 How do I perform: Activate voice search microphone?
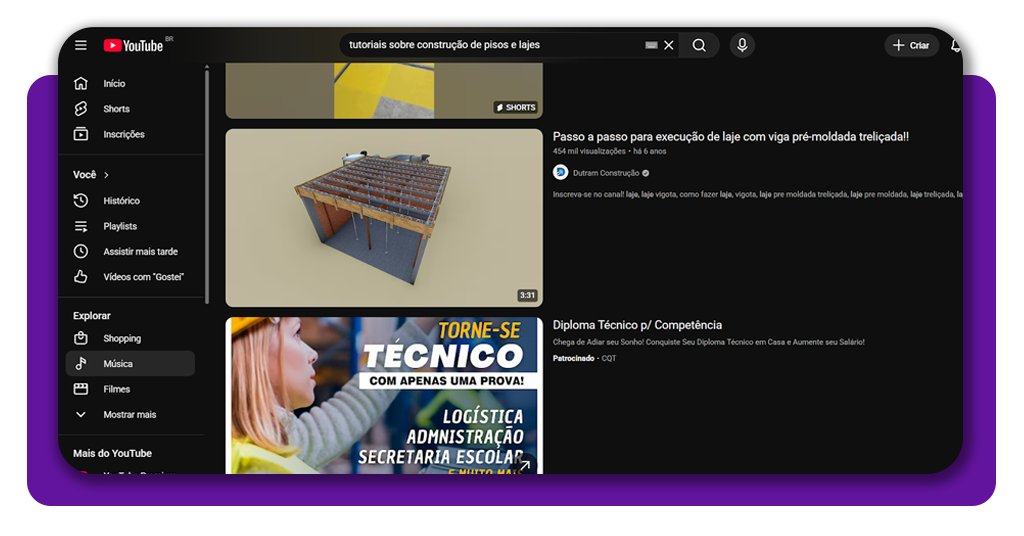(x=741, y=45)
